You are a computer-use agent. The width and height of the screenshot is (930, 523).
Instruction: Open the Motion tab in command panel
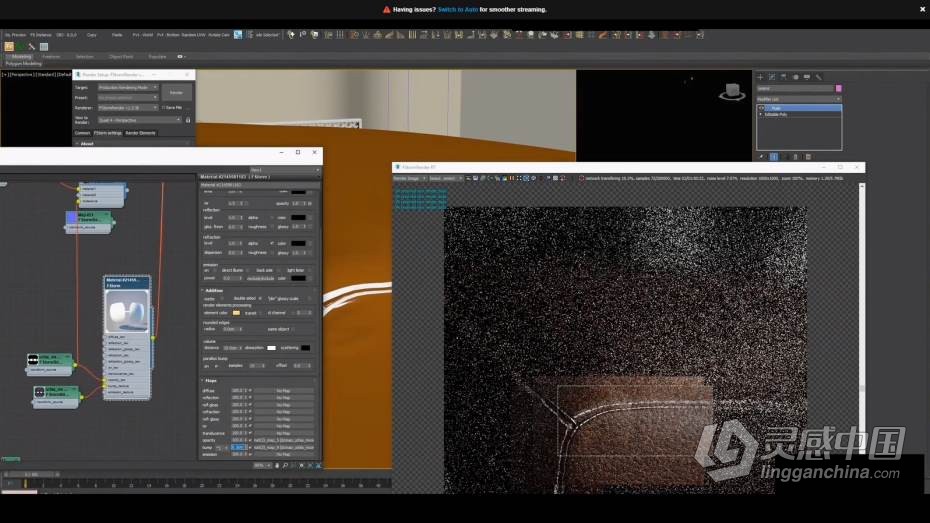(x=795, y=77)
